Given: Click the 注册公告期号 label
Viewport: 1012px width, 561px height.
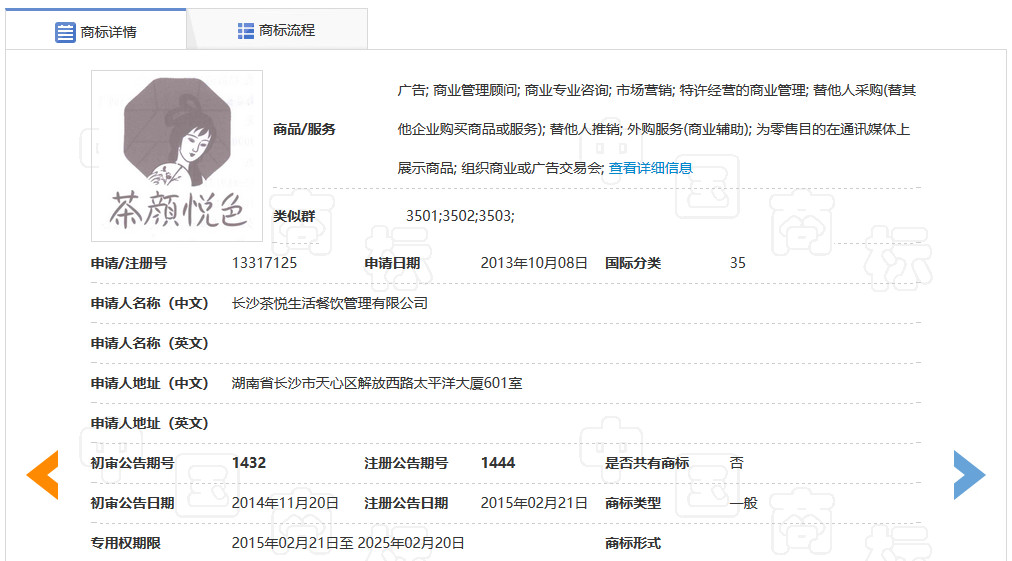Looking at the screenshot, I should click(x=406, y=463).
